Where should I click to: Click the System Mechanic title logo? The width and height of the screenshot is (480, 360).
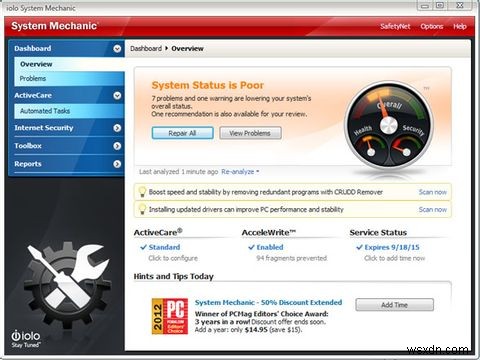54,26
